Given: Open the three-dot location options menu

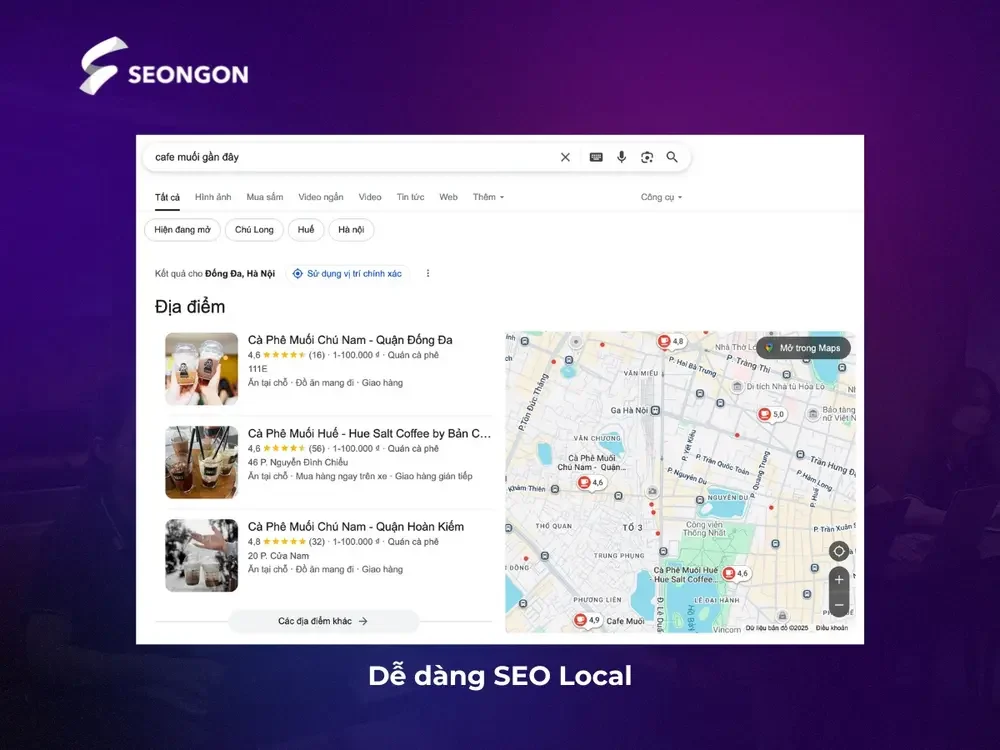Looking at the screenshot, I should pos(428,274).
